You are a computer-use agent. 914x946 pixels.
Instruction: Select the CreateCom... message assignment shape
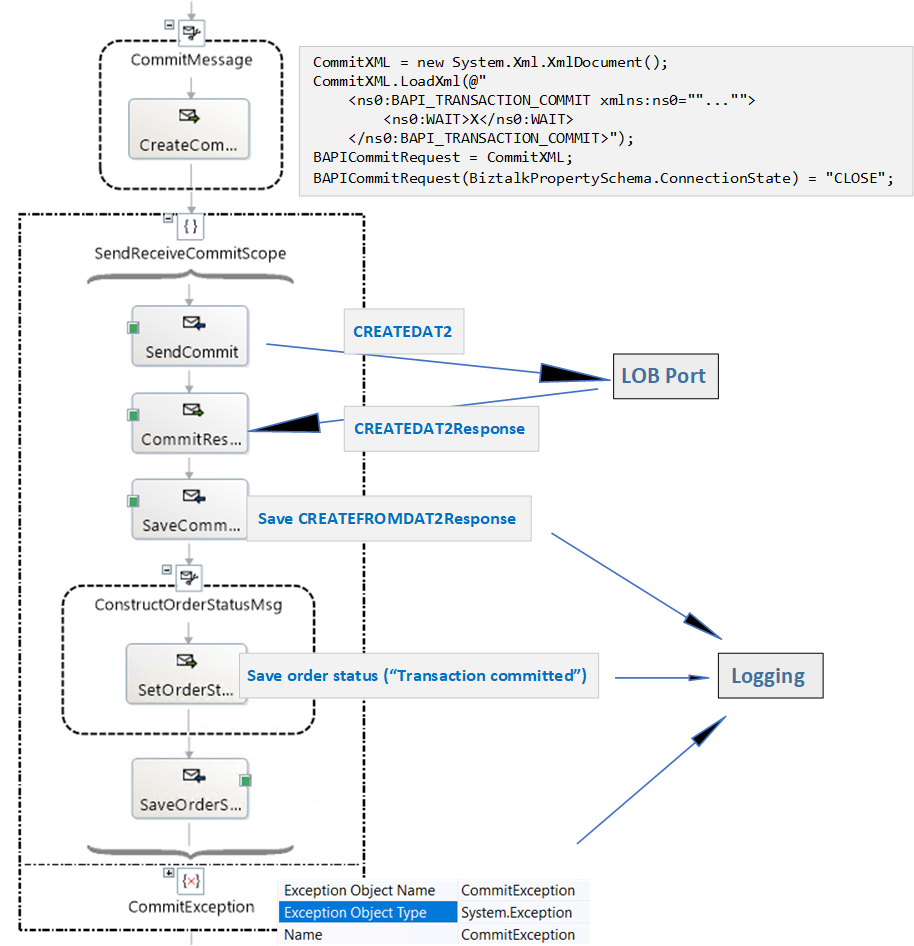click(189, 129)
